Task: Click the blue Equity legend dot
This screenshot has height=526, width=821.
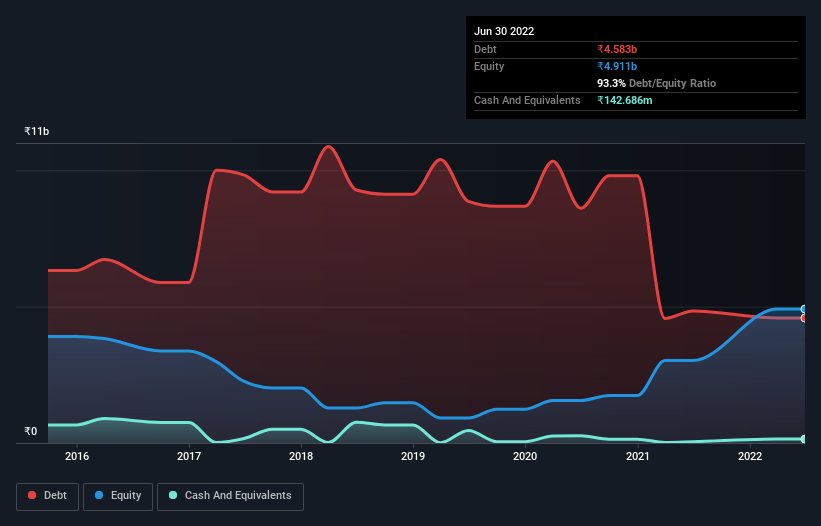Action: [99, 495]
